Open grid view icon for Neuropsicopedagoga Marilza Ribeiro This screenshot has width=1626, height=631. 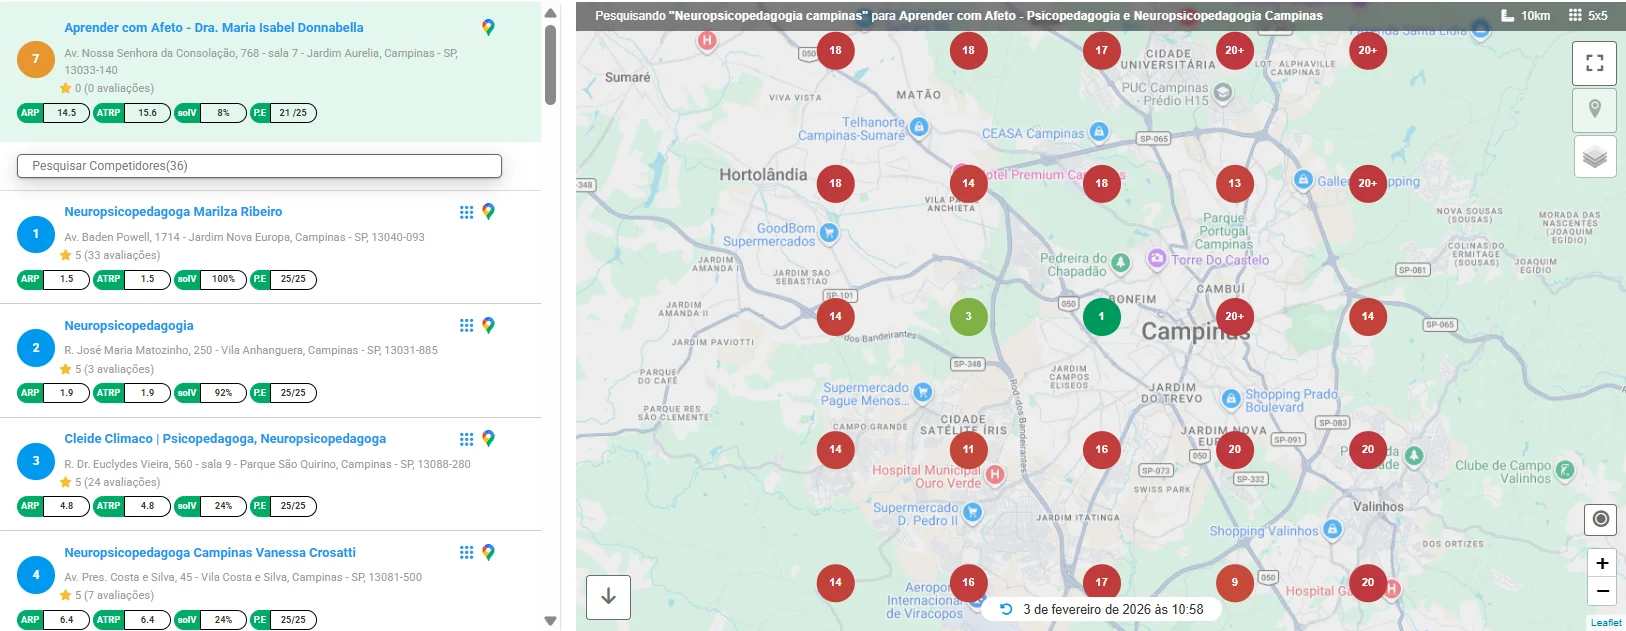pyautogui.click(x=466, y=212)
